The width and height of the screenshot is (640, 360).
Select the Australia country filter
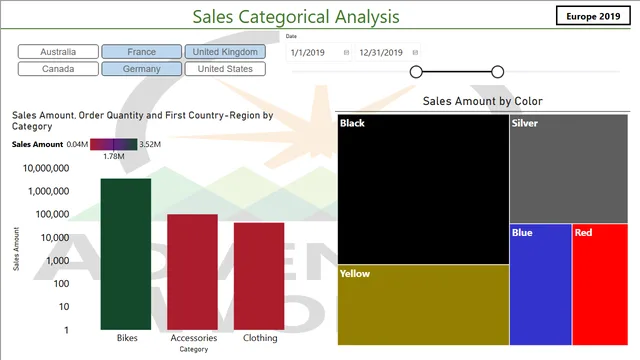[x=58, y=52]
